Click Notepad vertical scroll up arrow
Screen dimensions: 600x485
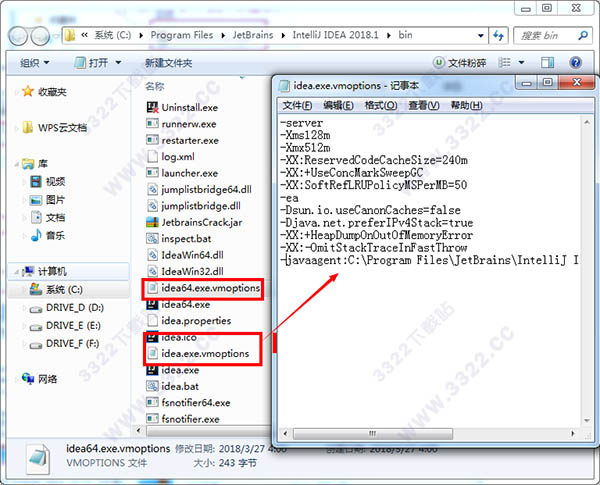click(587, 122)
